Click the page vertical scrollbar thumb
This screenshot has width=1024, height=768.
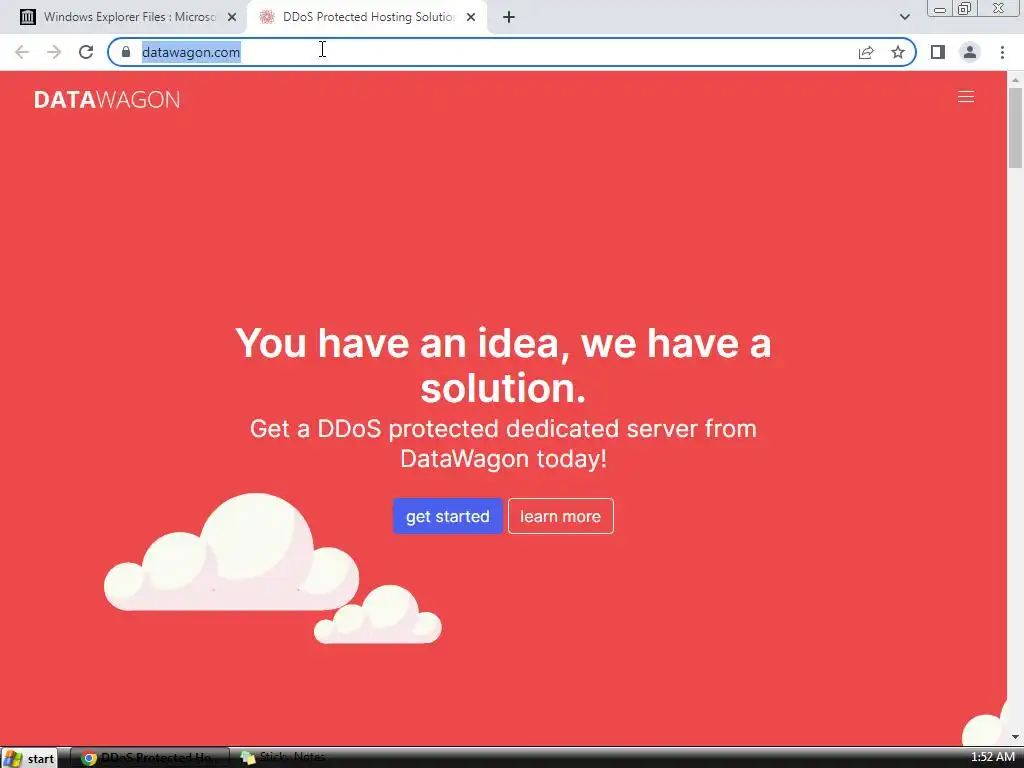click(x=1015, y=128)
